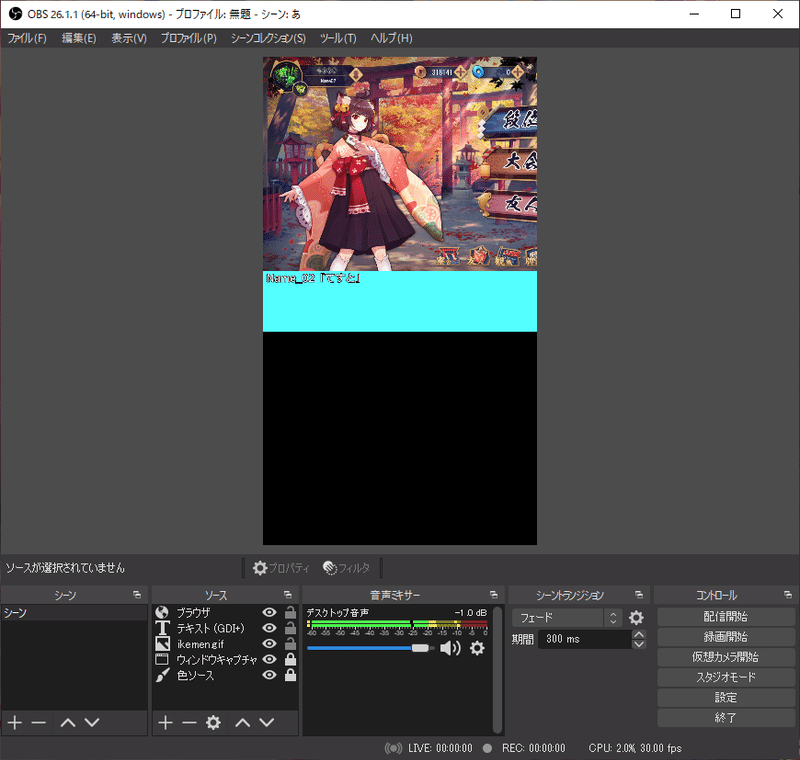
Task: Select the ブラウザ globe icon
Action: tap(162, 612)
